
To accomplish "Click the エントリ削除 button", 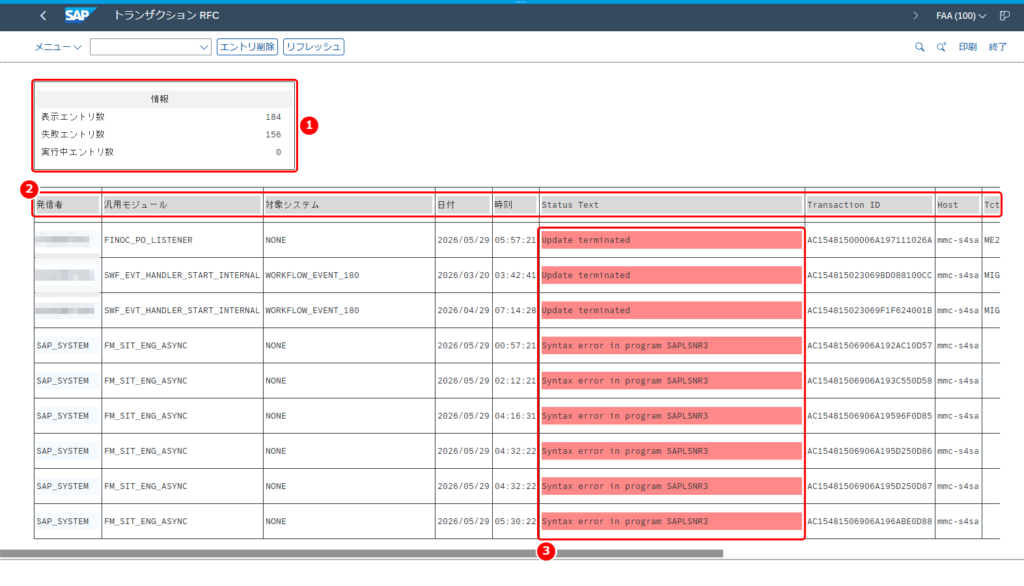I will point(247,47).
